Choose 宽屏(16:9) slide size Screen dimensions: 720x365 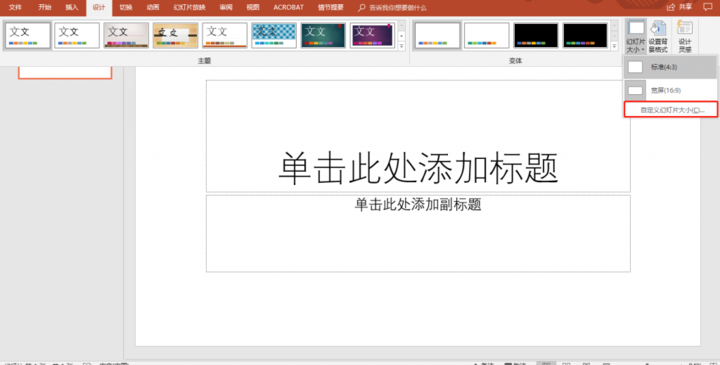tap(670, 90)
